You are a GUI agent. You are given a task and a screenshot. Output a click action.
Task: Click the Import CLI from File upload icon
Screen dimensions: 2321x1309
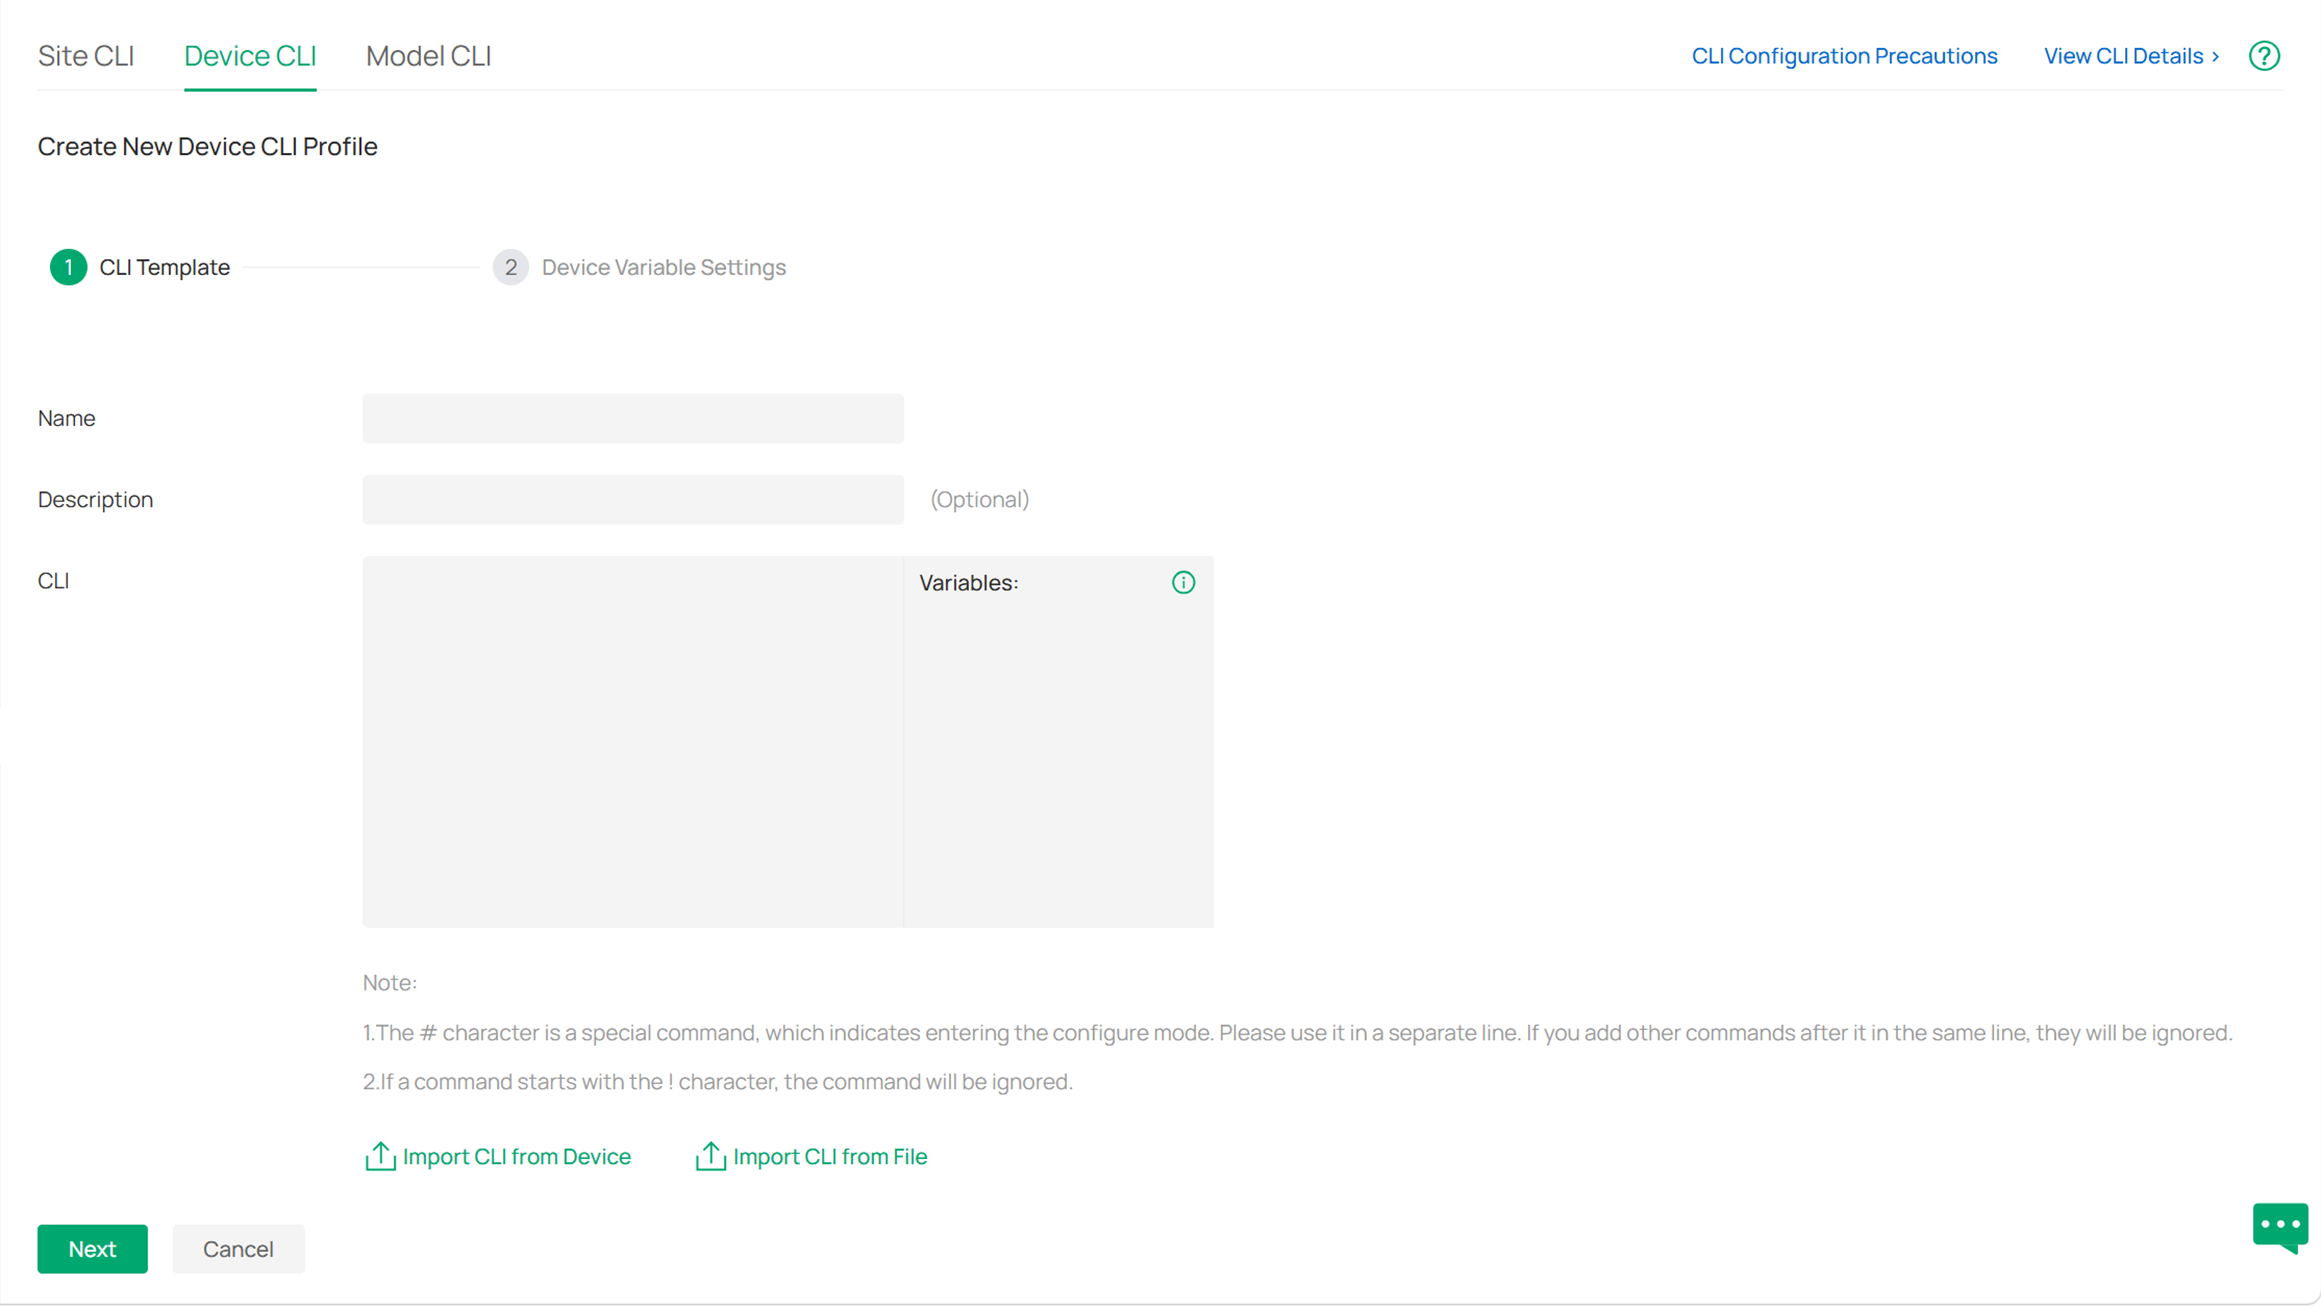pyautogui.click(x=710, y=1156)
